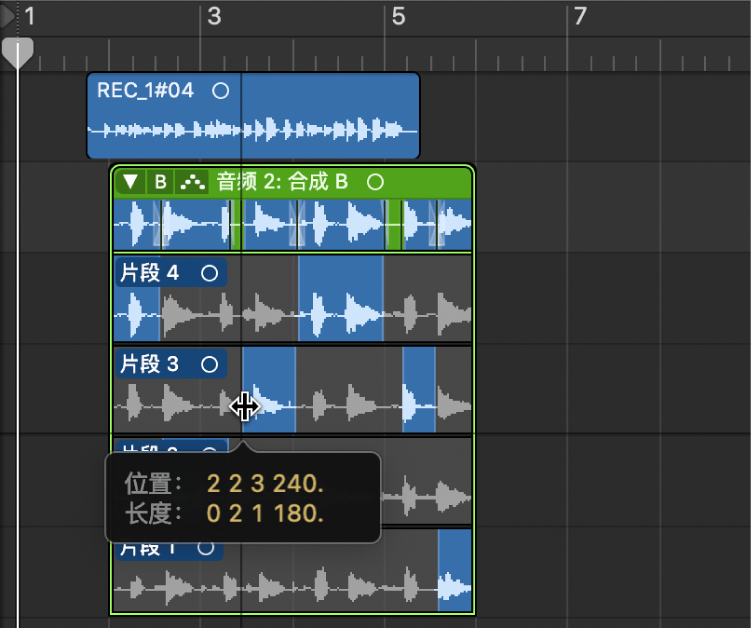Click the circle icon on 片段 4 take
Viewport: 753px width, 628px height.
[209, 274]
